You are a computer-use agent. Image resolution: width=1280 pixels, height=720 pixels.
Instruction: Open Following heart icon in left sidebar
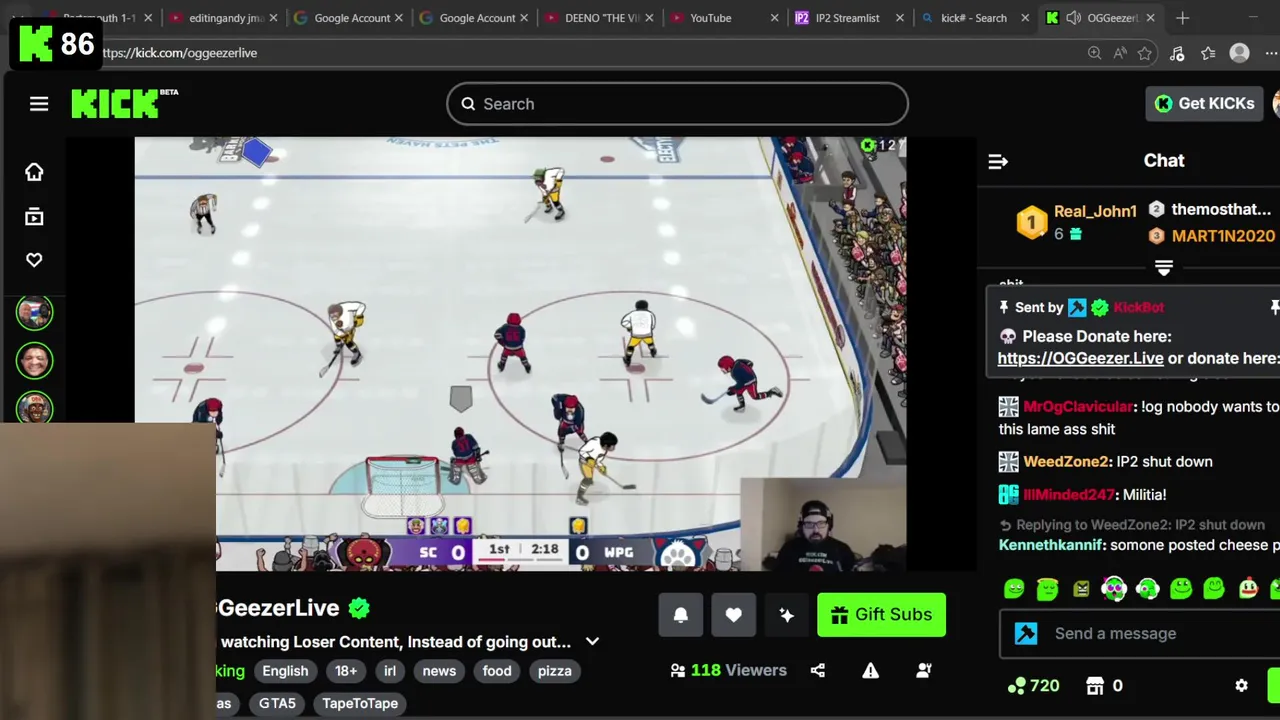tap(34, 260)
